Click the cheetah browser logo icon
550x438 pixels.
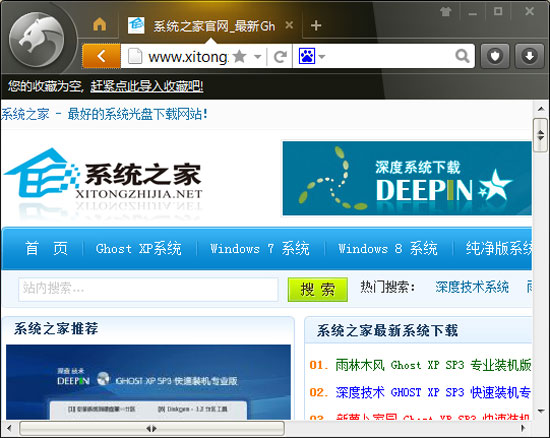[36, 40]
